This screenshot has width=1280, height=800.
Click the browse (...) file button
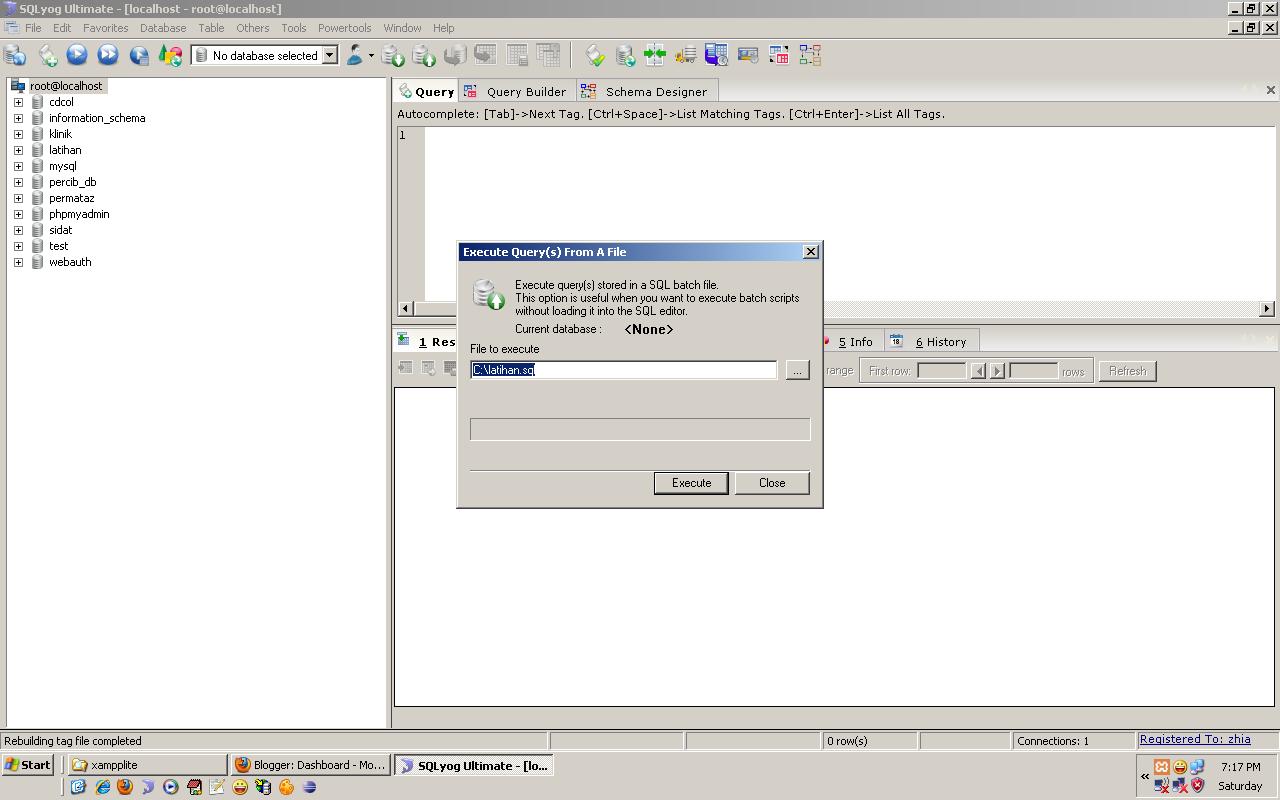(797, 370)
